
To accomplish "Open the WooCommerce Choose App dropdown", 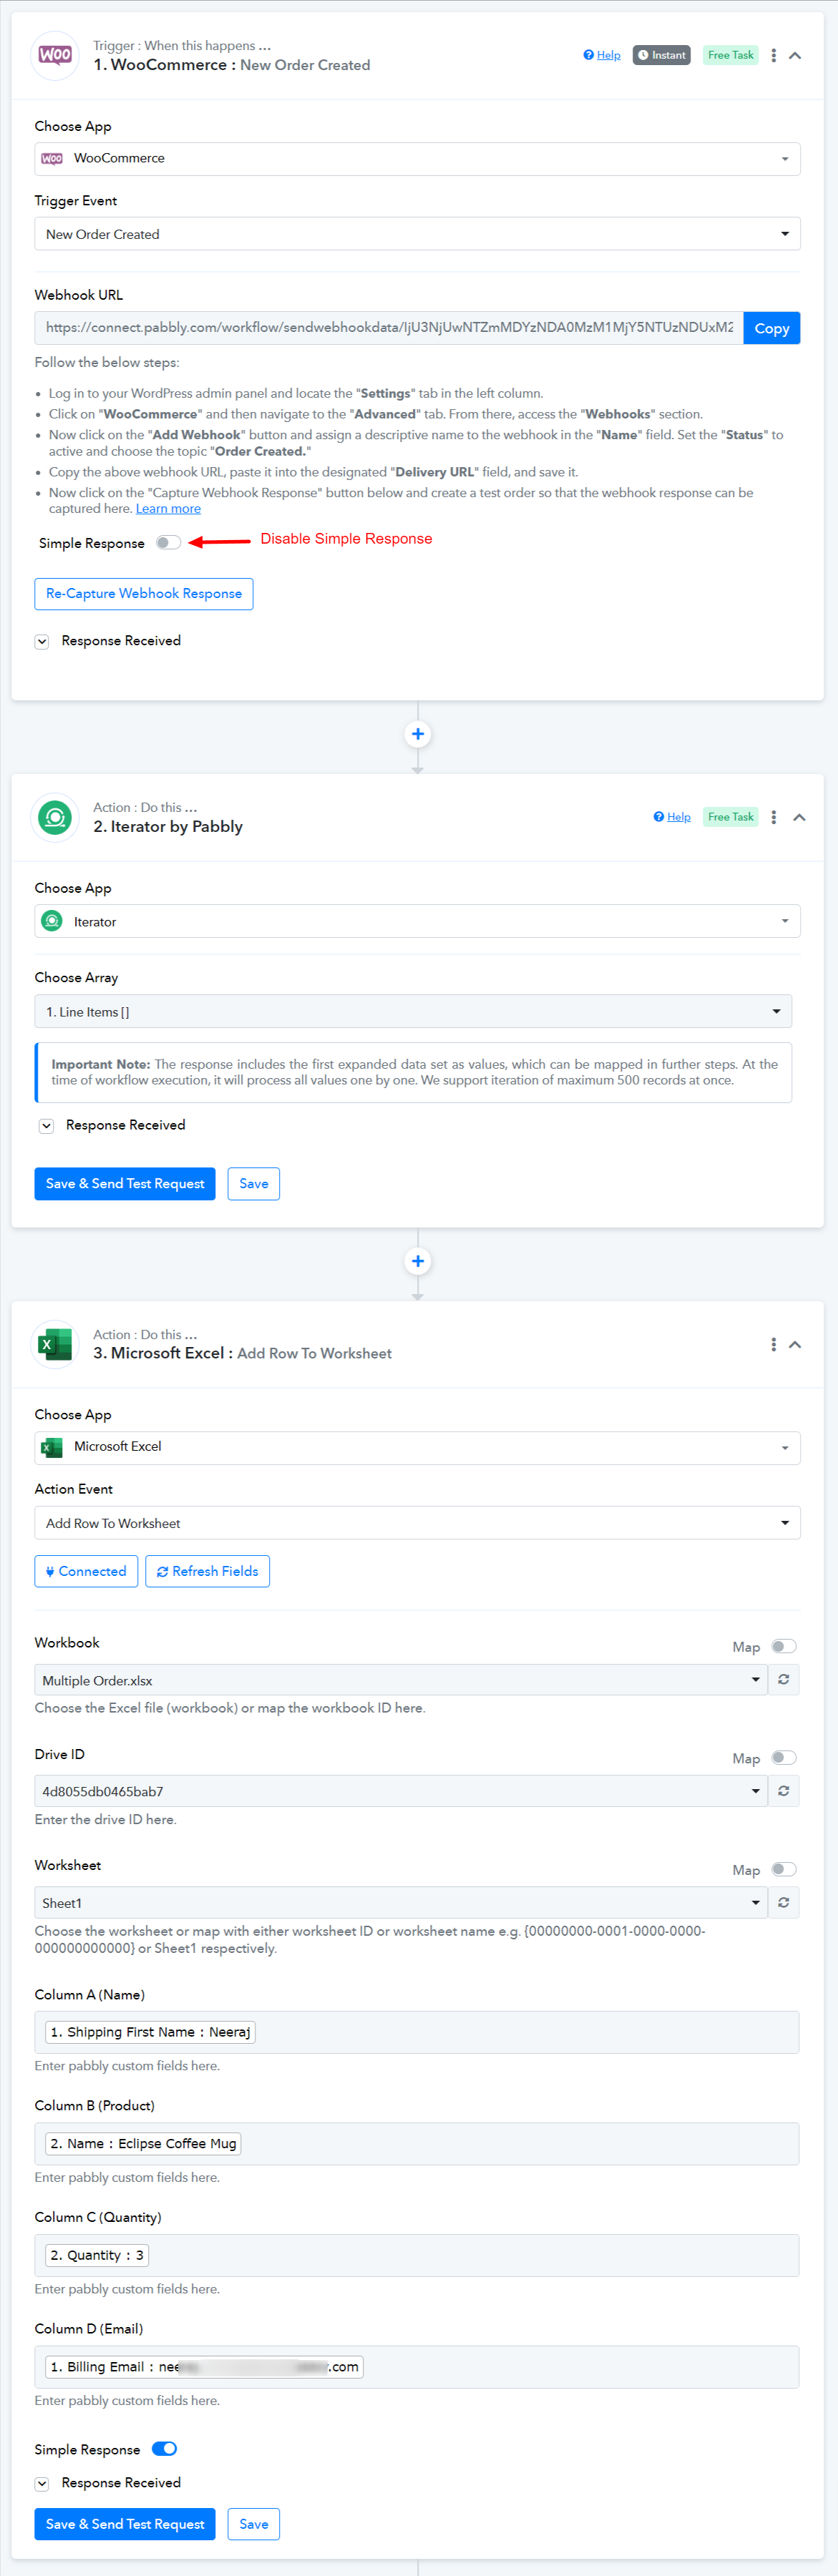I will pos(417,159).
